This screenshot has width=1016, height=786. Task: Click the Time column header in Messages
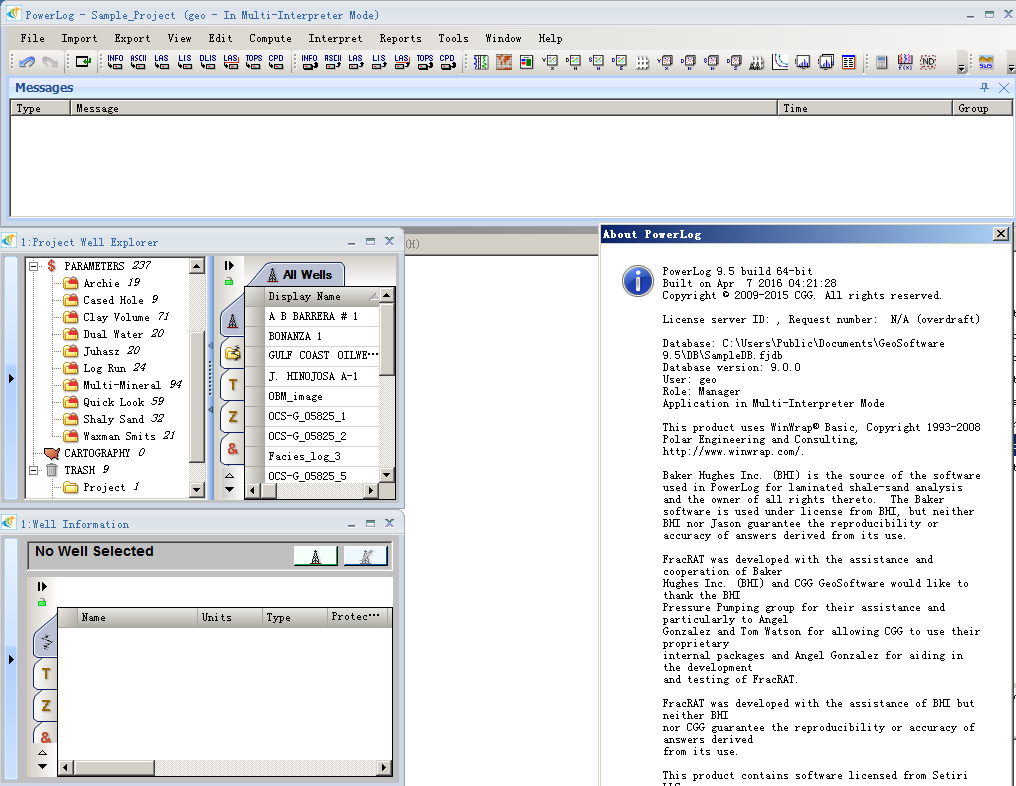[x=864, y=108]
